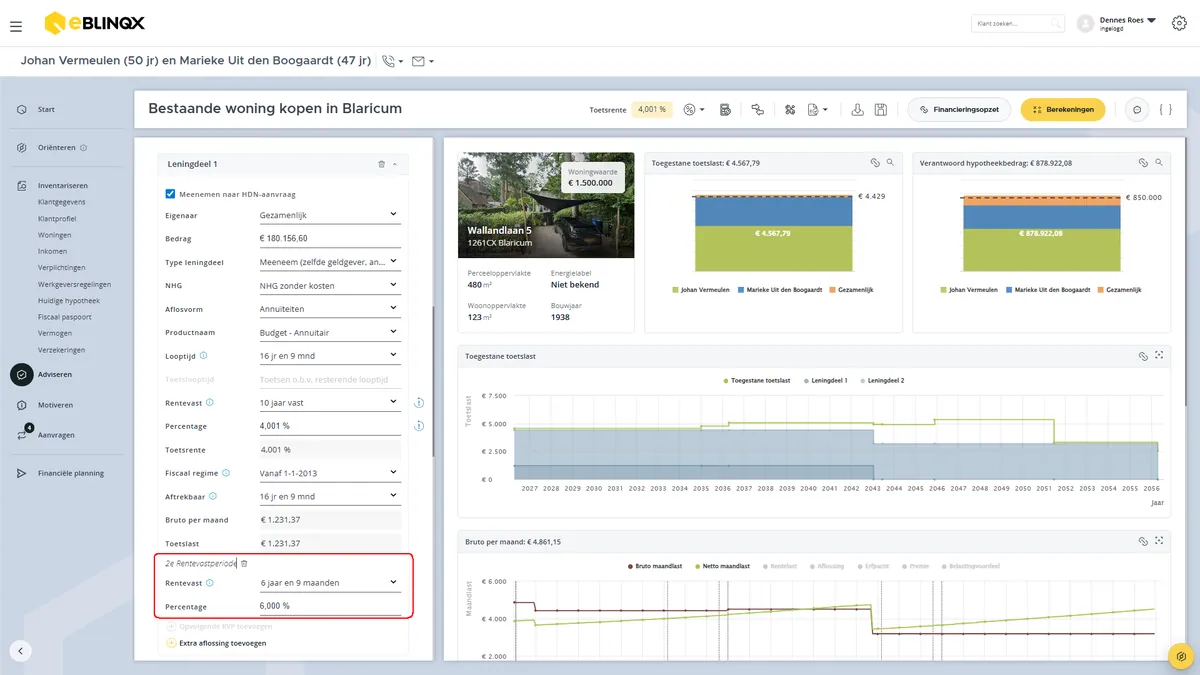Collapse the sidebar with arrow button
1200x675 pixels.
[21, 650]
